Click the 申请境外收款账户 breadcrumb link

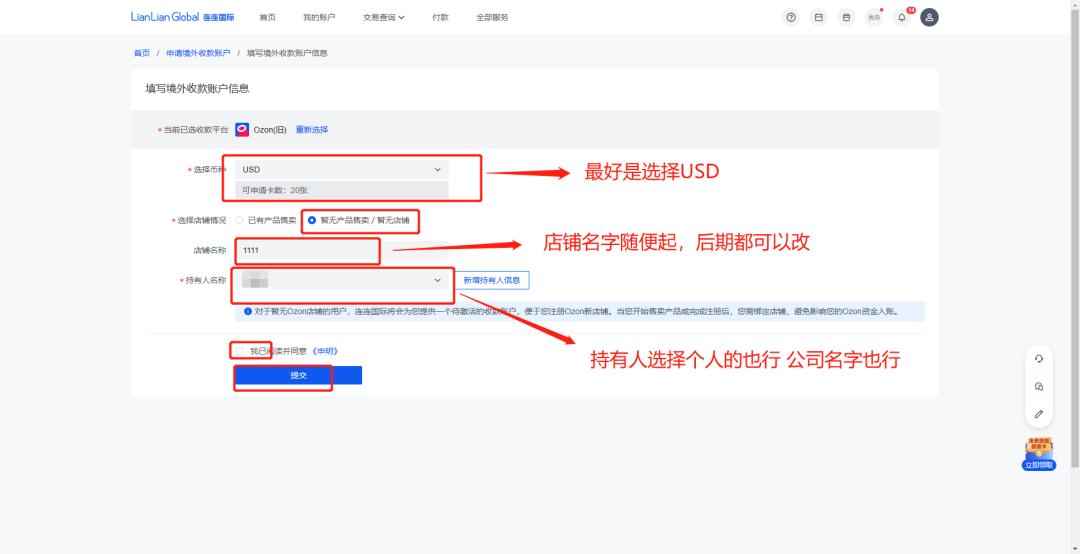(198, 53)
